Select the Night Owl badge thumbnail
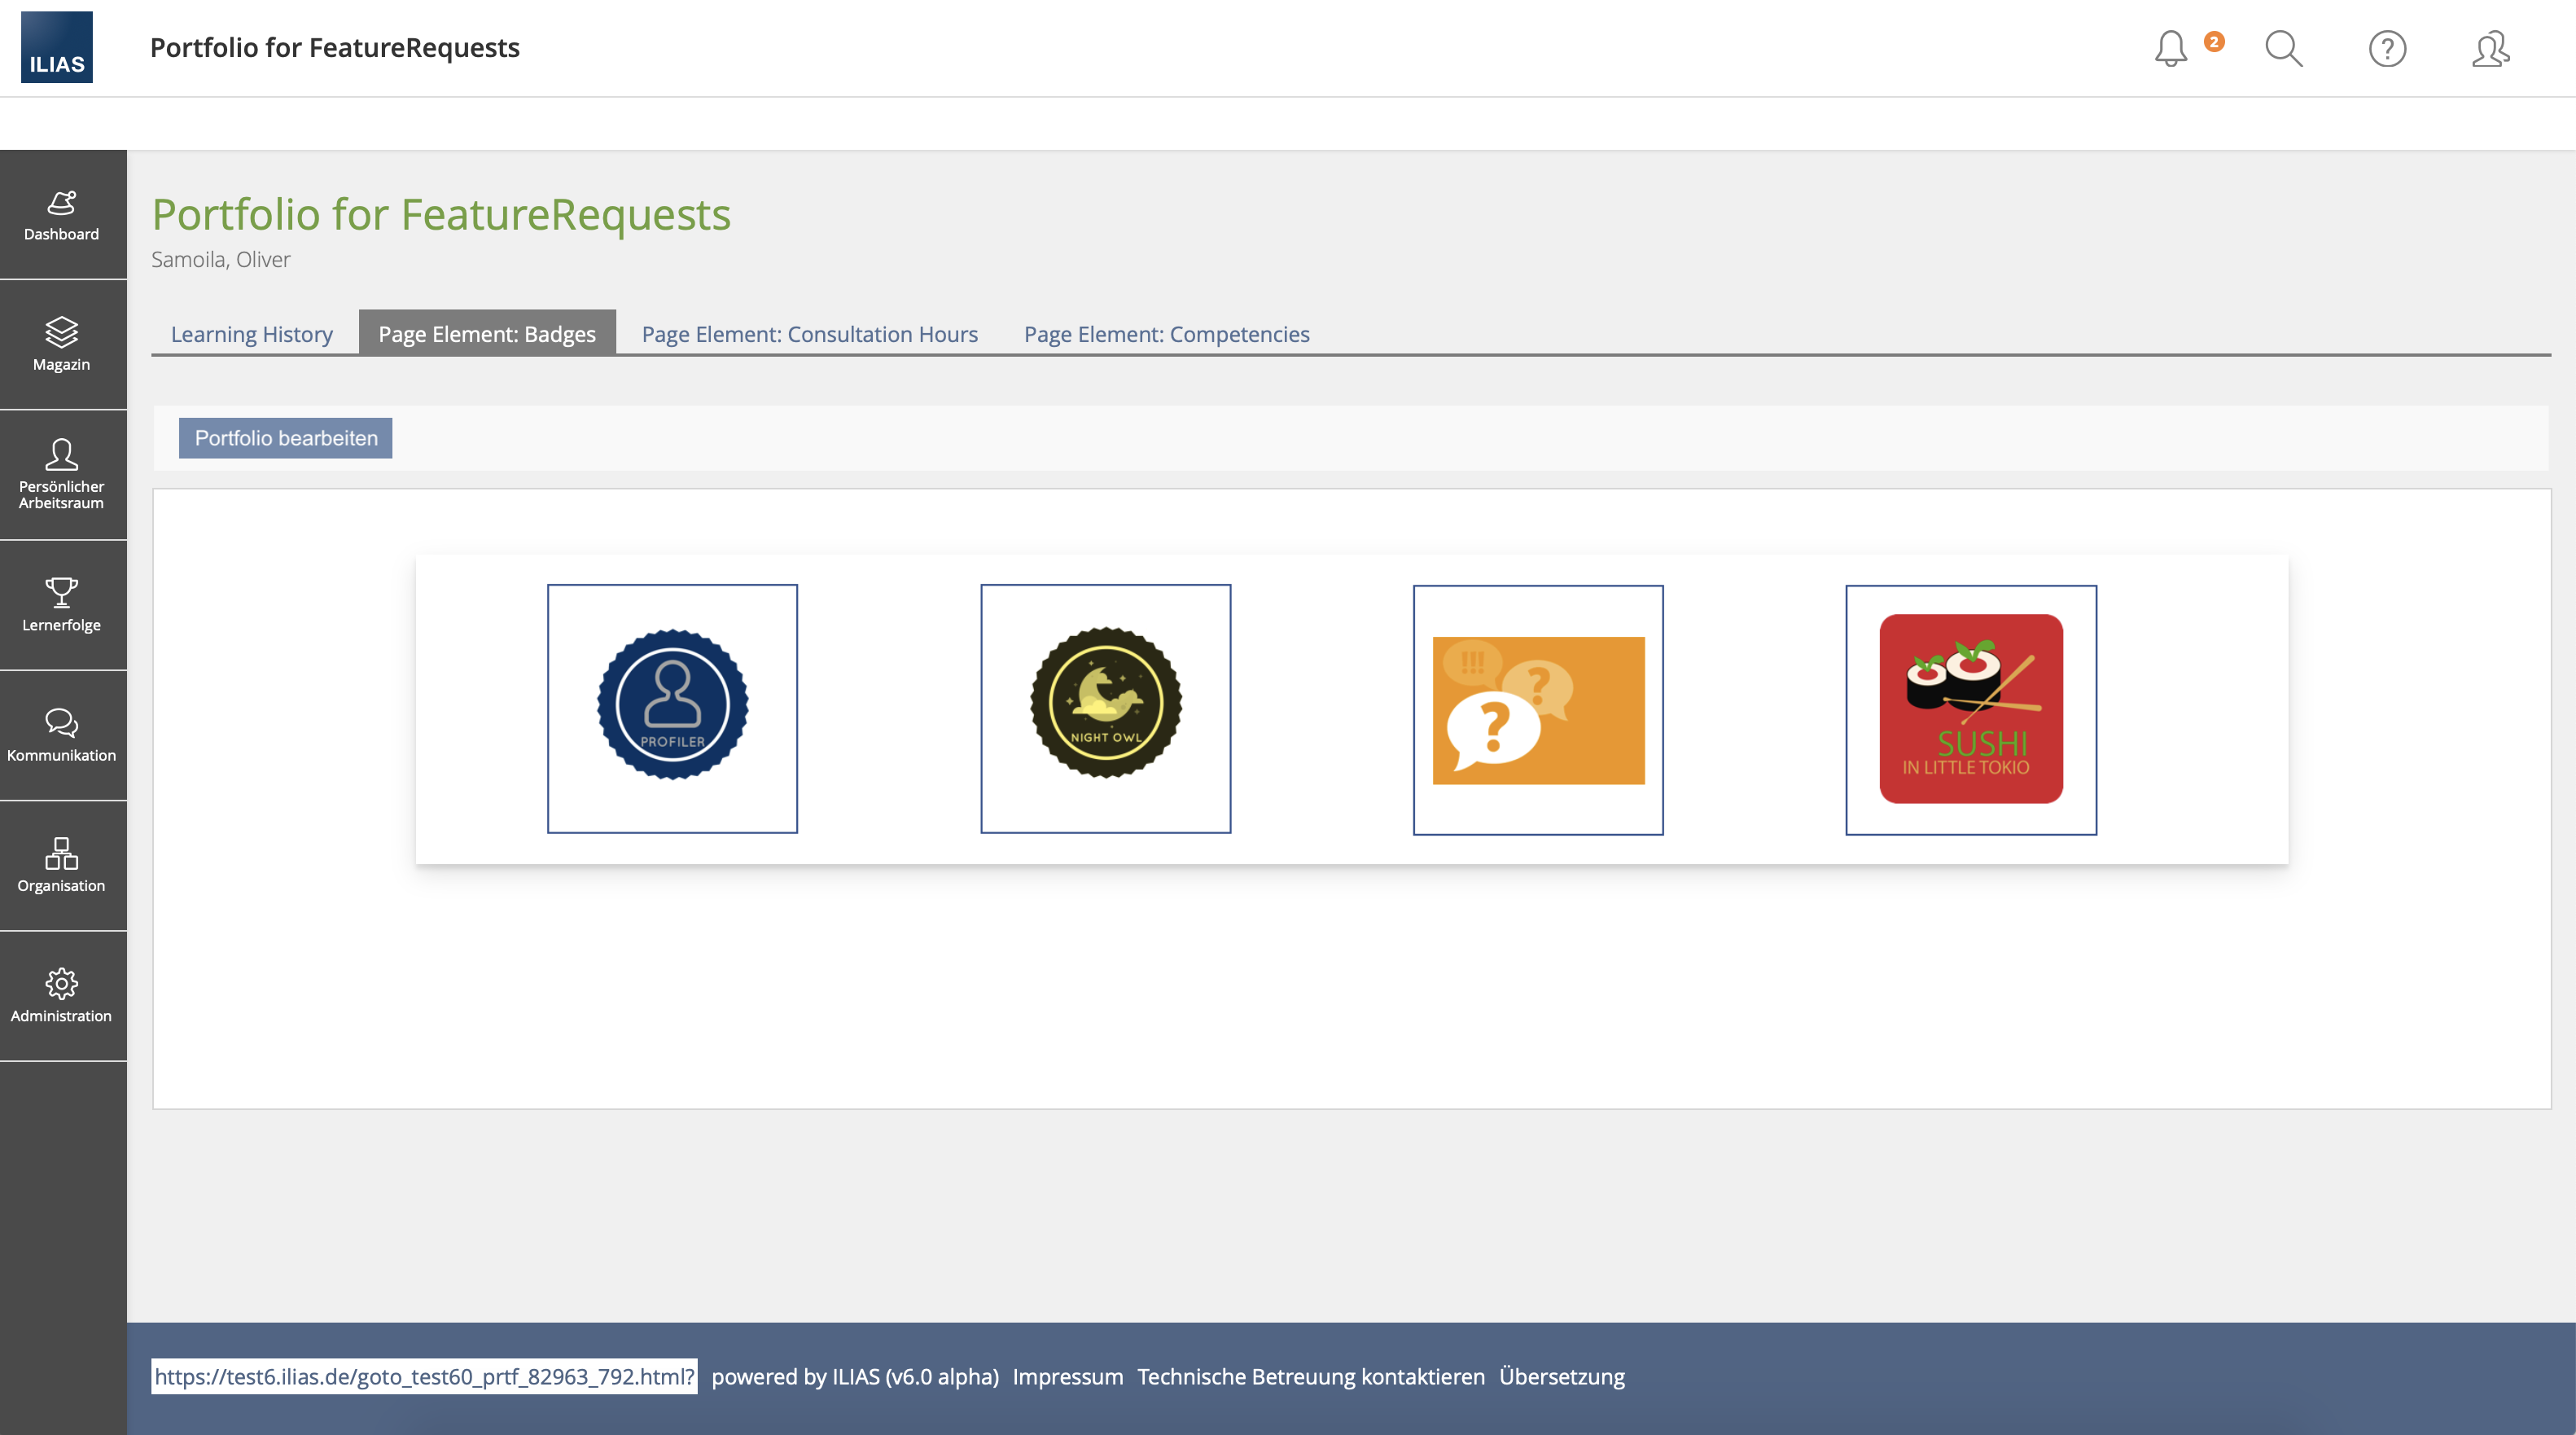 (1105, 708)
